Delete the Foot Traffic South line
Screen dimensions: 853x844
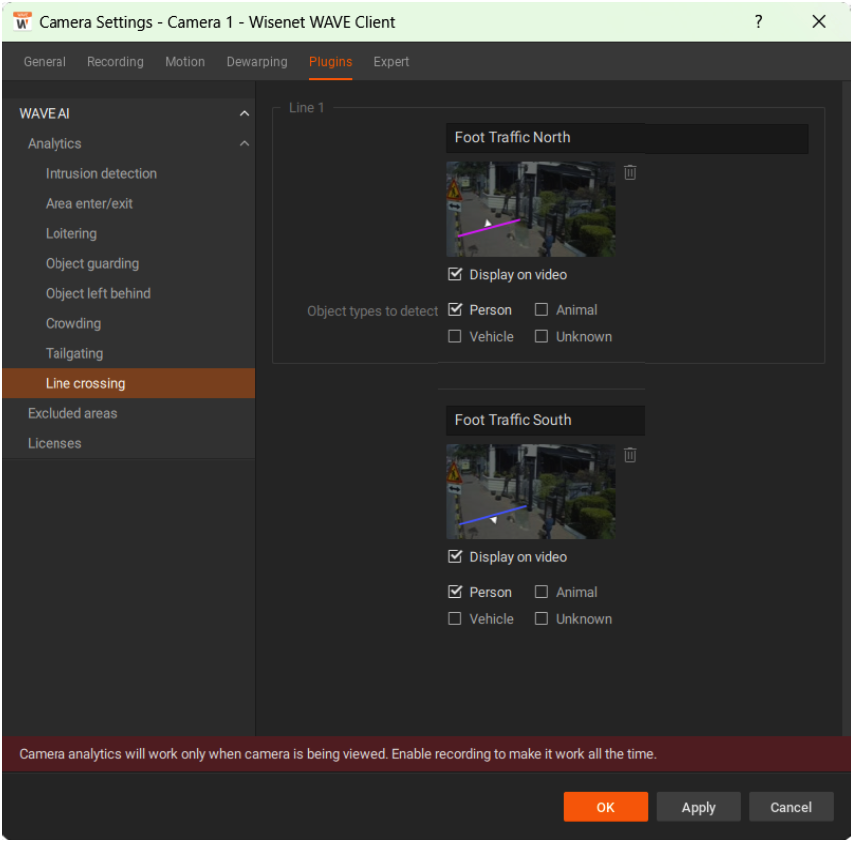[630, 455]
